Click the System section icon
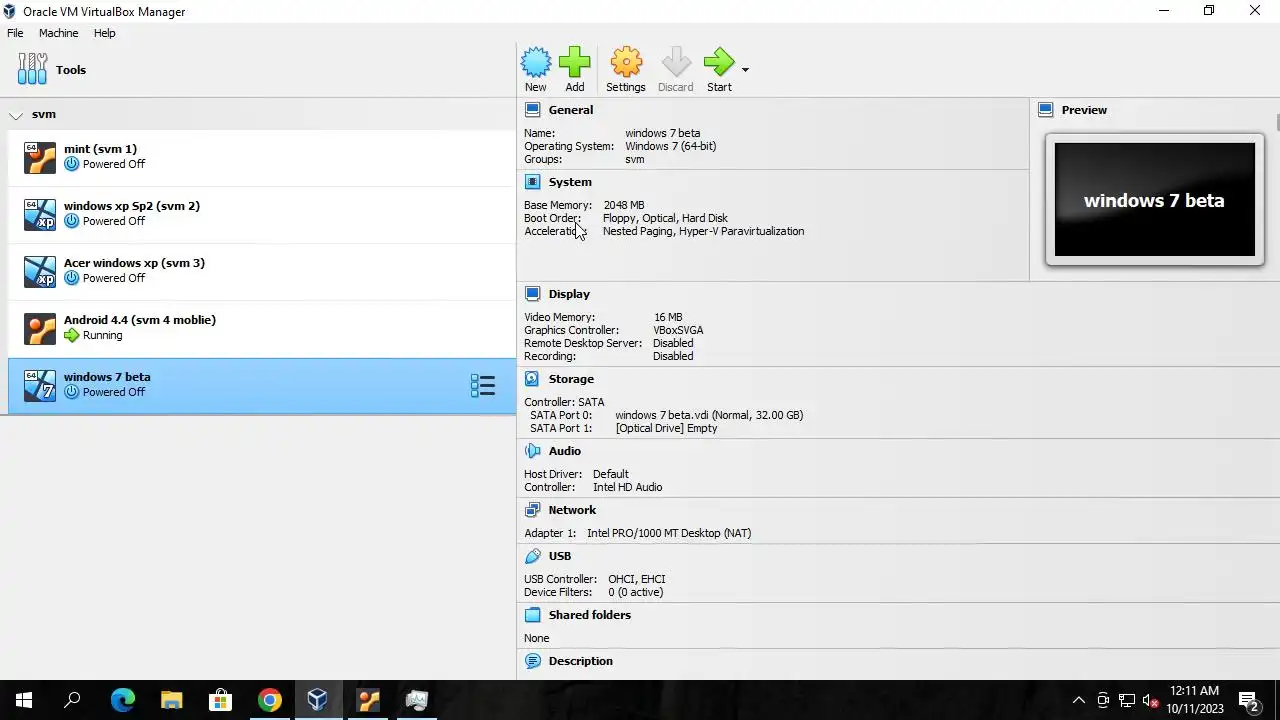1280x720 pixels. [533, 182]
